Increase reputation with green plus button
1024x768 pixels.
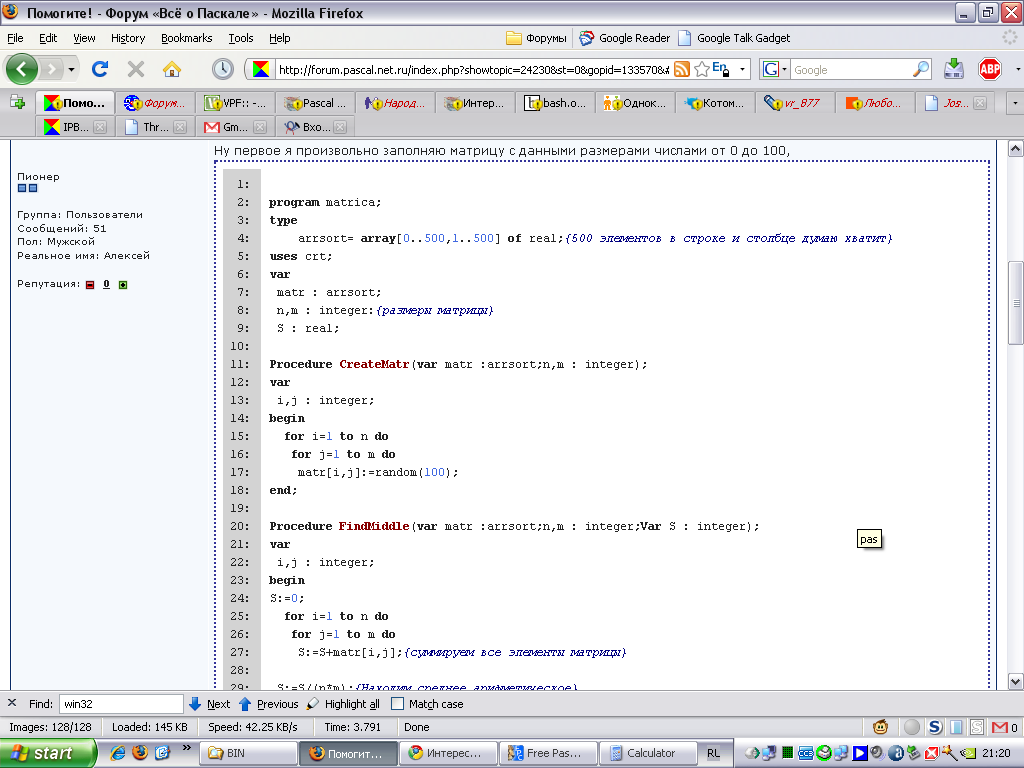(123, 284)
